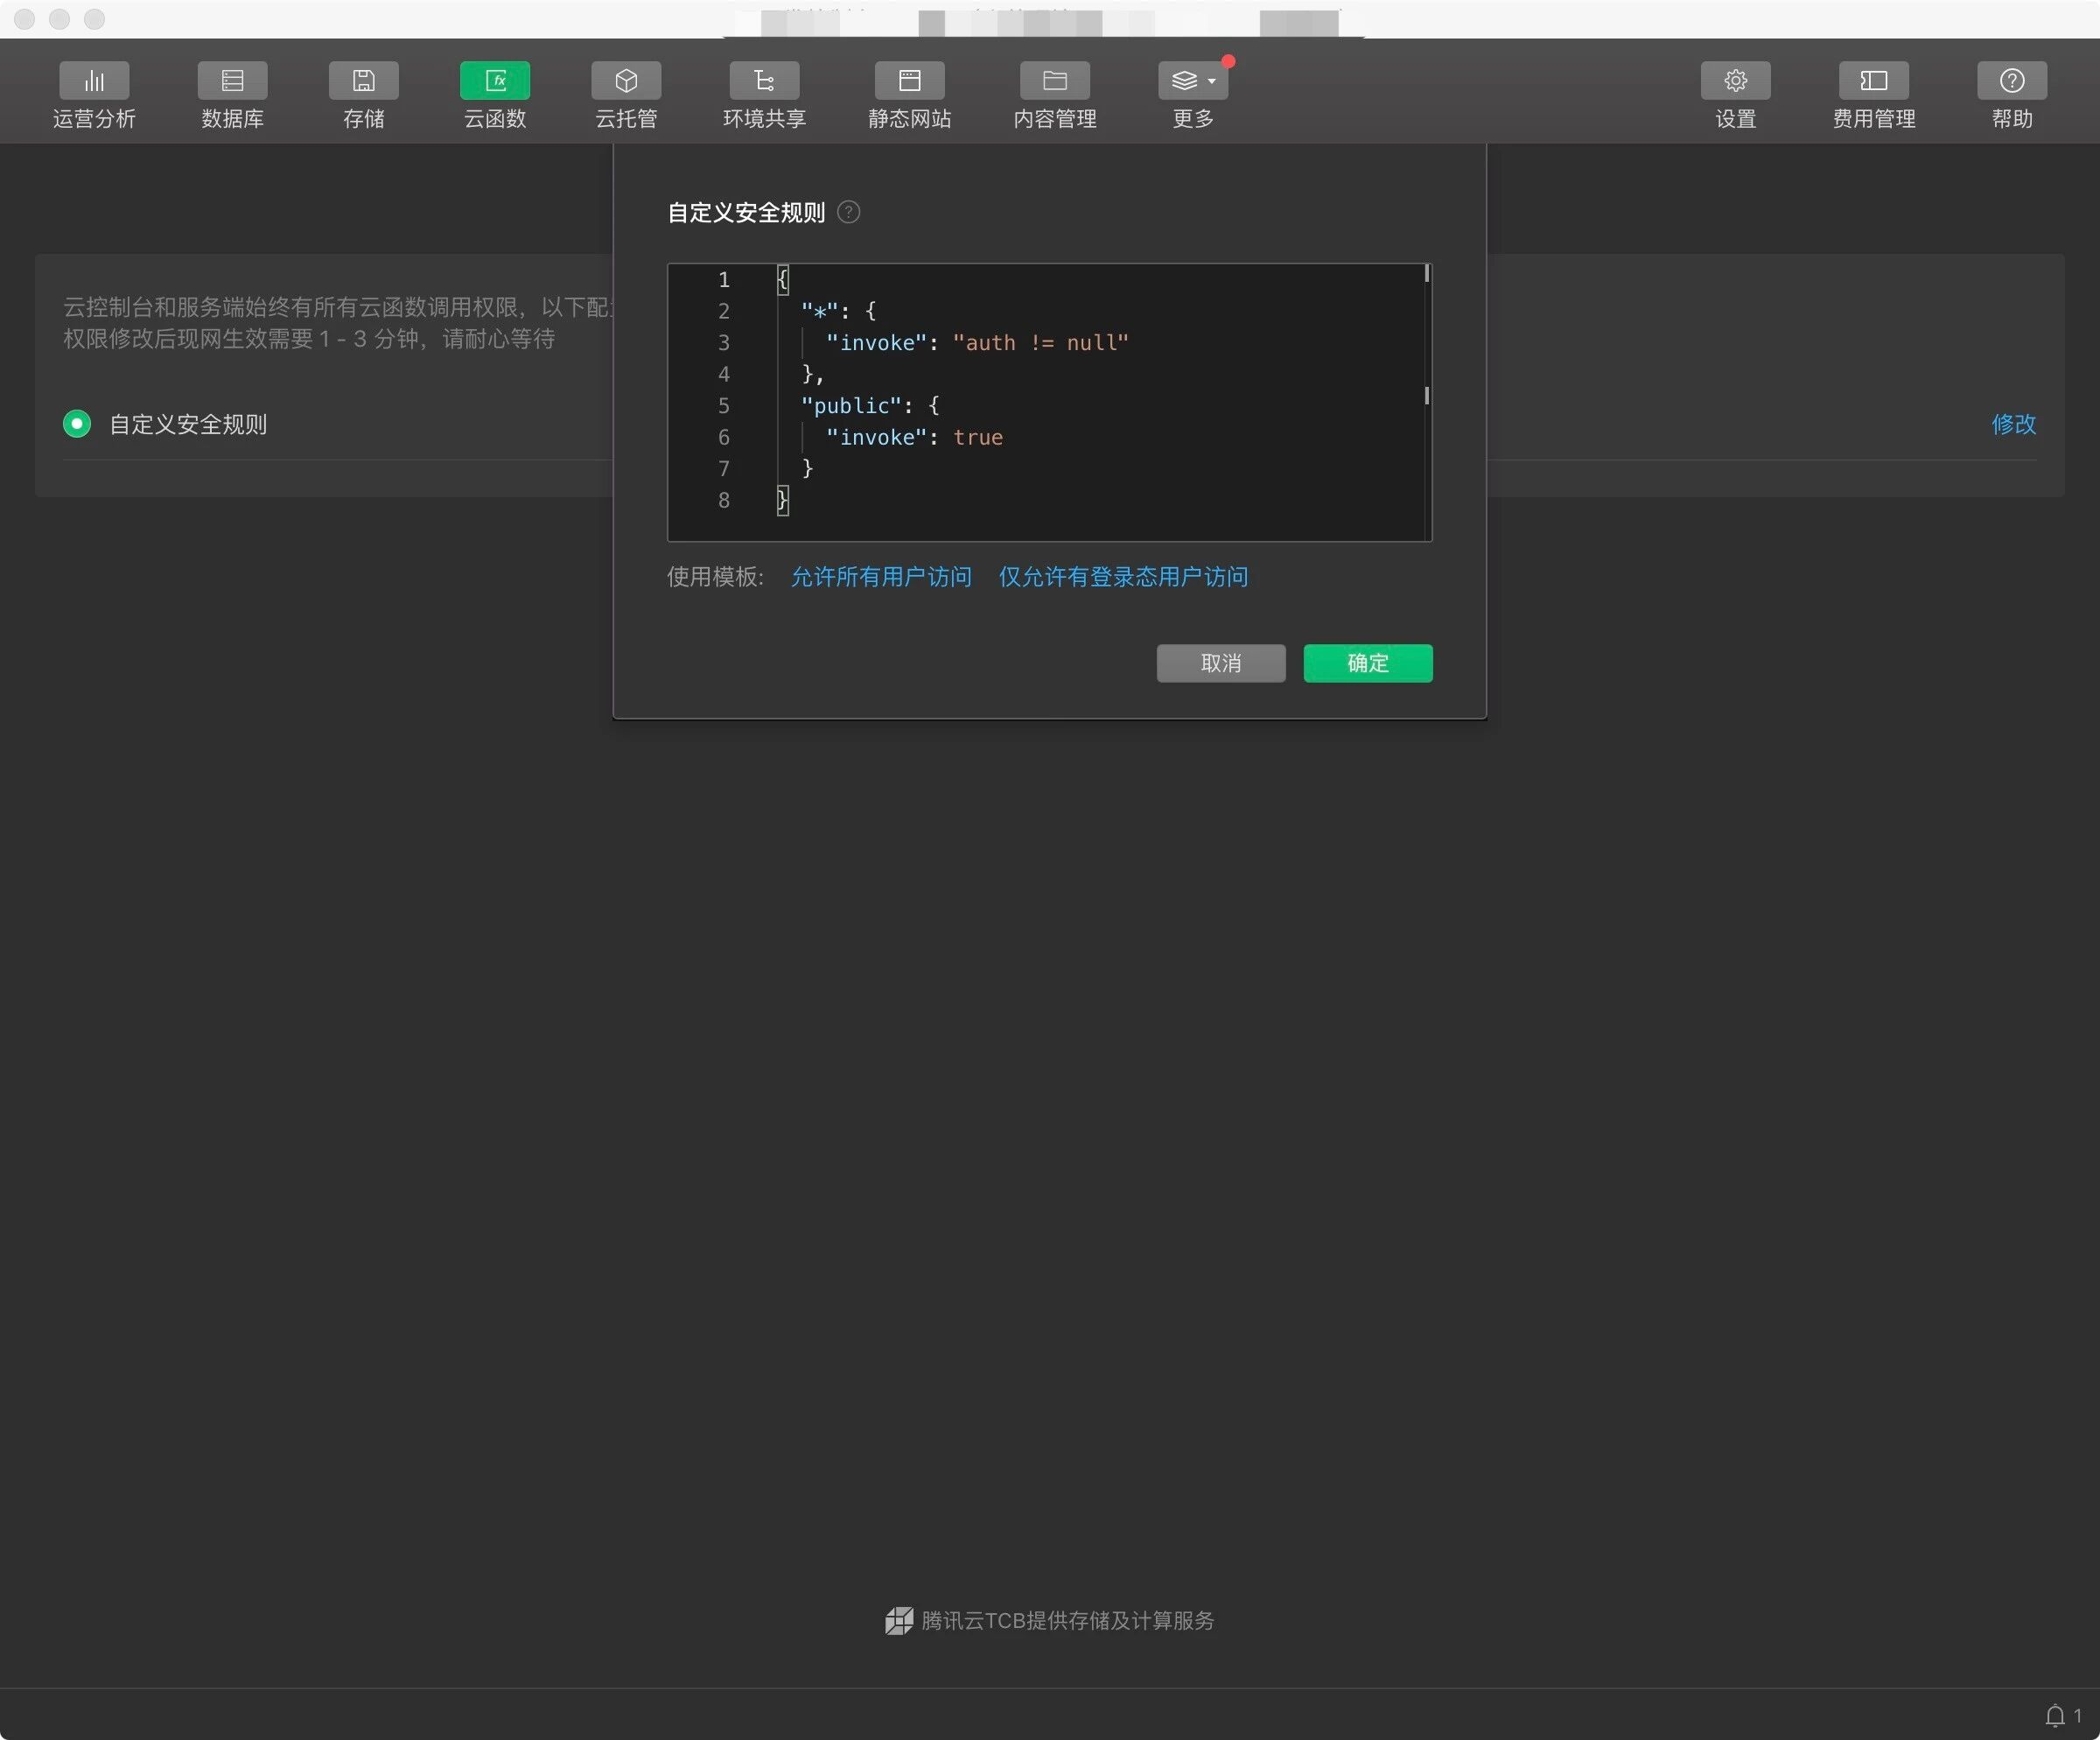Screen dimensions: 2100x1740
Task: Open the 云托管 cloud hosting icon
Action: (626, 81)
